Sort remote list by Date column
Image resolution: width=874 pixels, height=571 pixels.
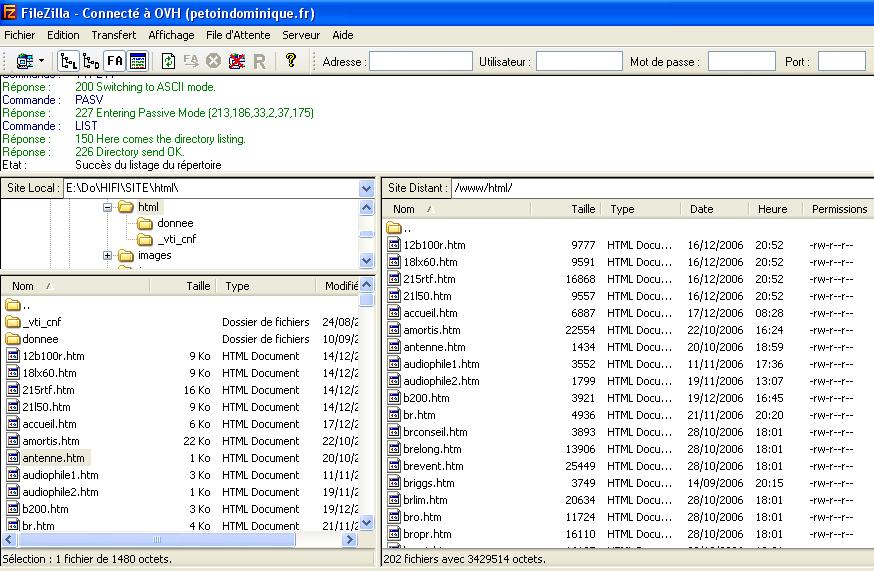[715, 209]
